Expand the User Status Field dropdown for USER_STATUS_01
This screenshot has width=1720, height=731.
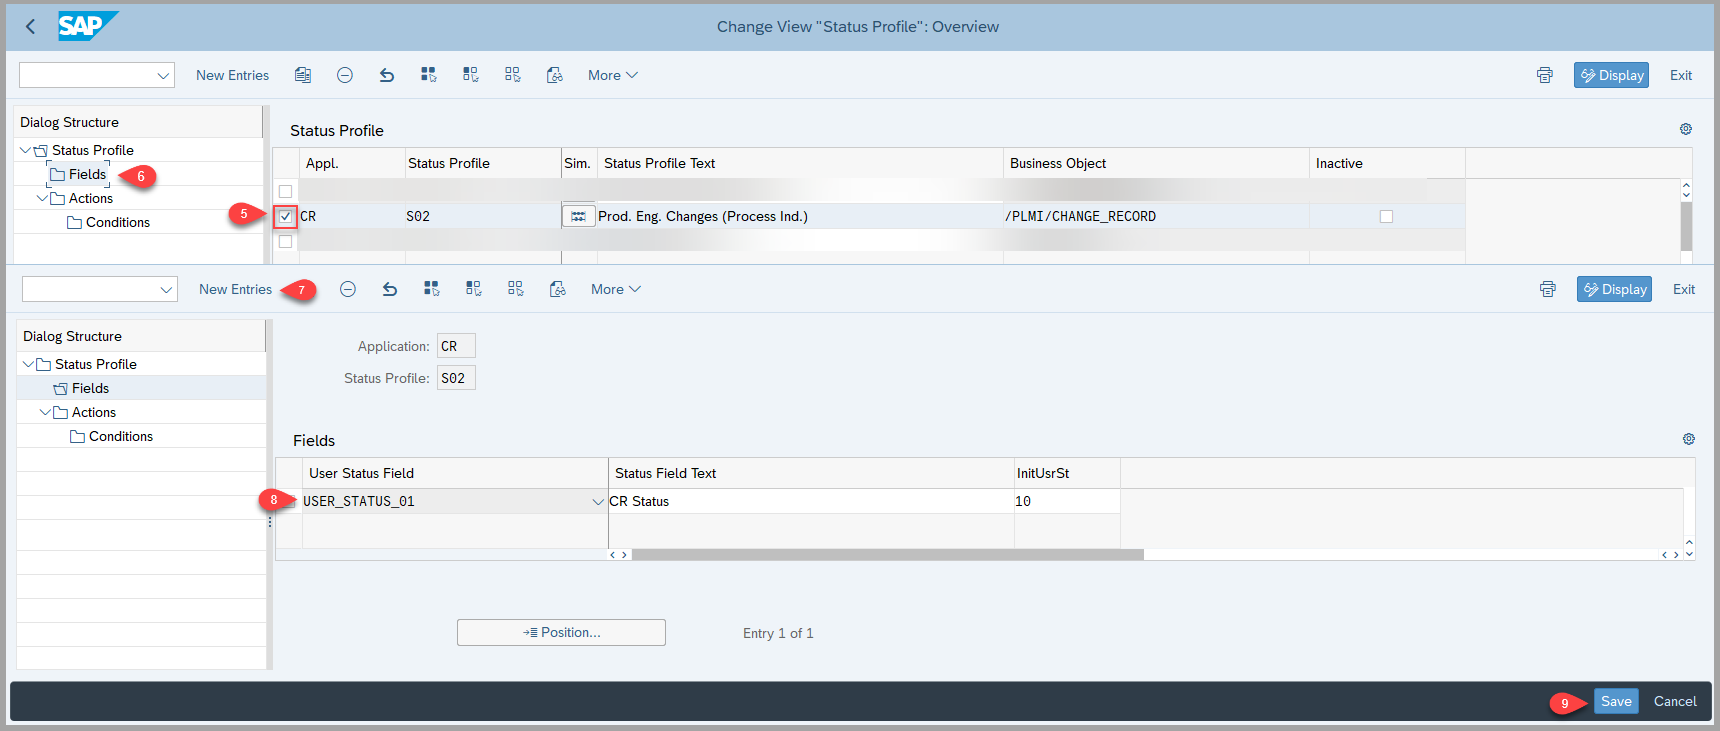(x=598, y=502)
